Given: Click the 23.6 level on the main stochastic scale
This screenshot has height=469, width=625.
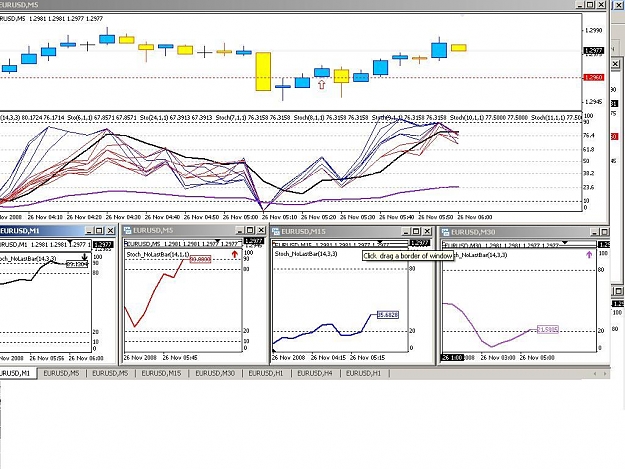Looking at the screenshot, I should coord(589,187).
